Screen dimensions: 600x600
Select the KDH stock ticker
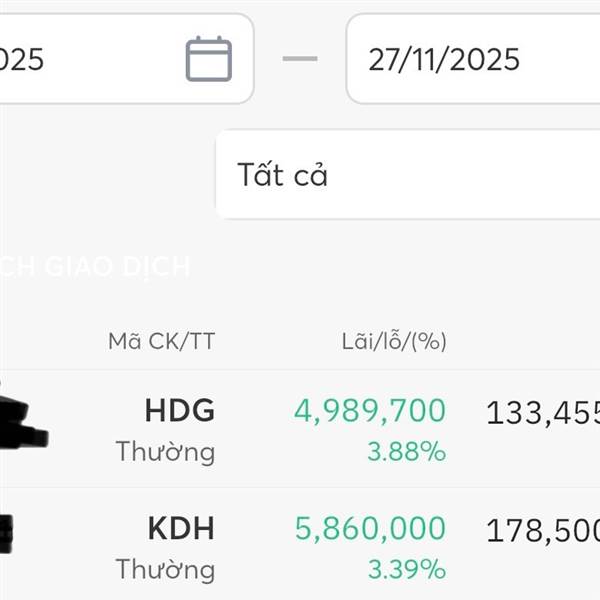[180, 529]
